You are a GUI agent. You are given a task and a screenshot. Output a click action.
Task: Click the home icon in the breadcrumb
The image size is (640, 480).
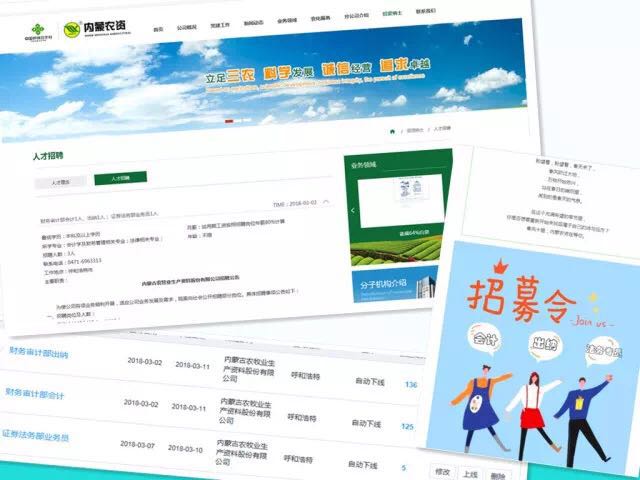tap(392, 131)
